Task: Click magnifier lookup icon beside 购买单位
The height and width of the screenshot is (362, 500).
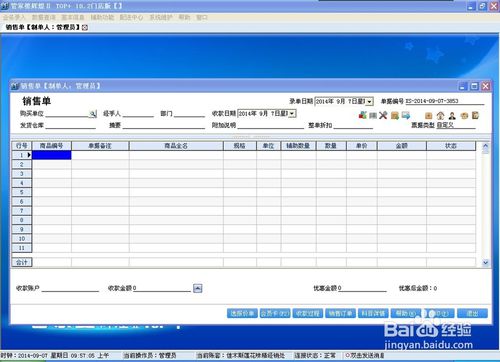Action: [93, 114]
